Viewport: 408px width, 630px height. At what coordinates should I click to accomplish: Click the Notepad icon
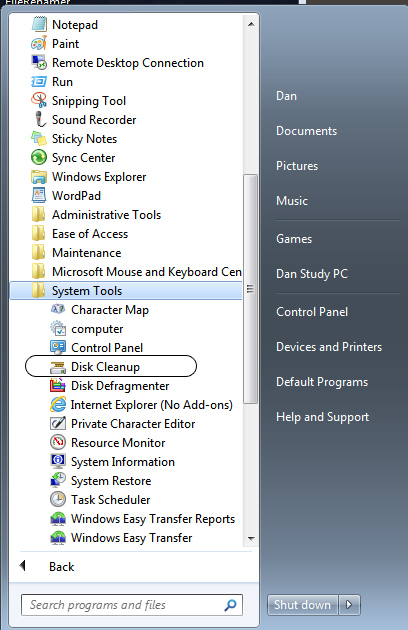39,24
